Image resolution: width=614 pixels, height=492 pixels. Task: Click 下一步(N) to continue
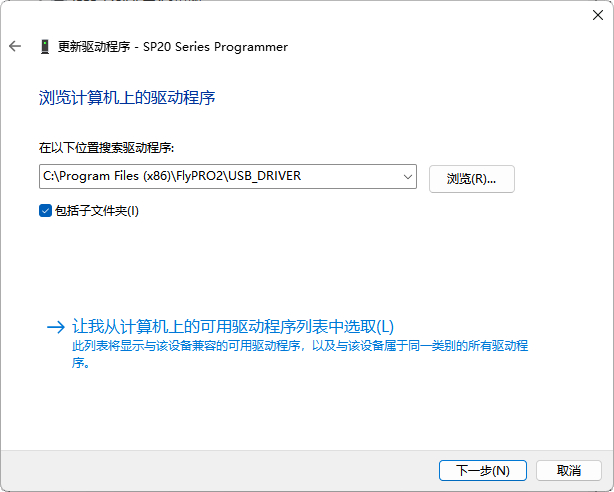tap(482, 470)
